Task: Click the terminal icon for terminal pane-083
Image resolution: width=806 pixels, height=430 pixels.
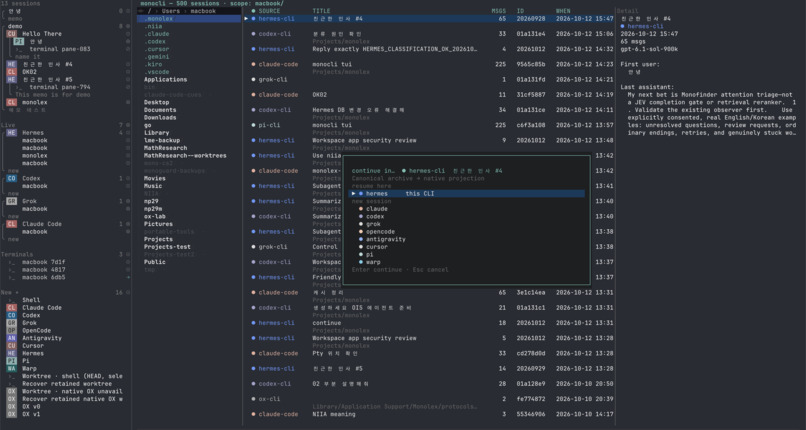Action: point(19,49)
